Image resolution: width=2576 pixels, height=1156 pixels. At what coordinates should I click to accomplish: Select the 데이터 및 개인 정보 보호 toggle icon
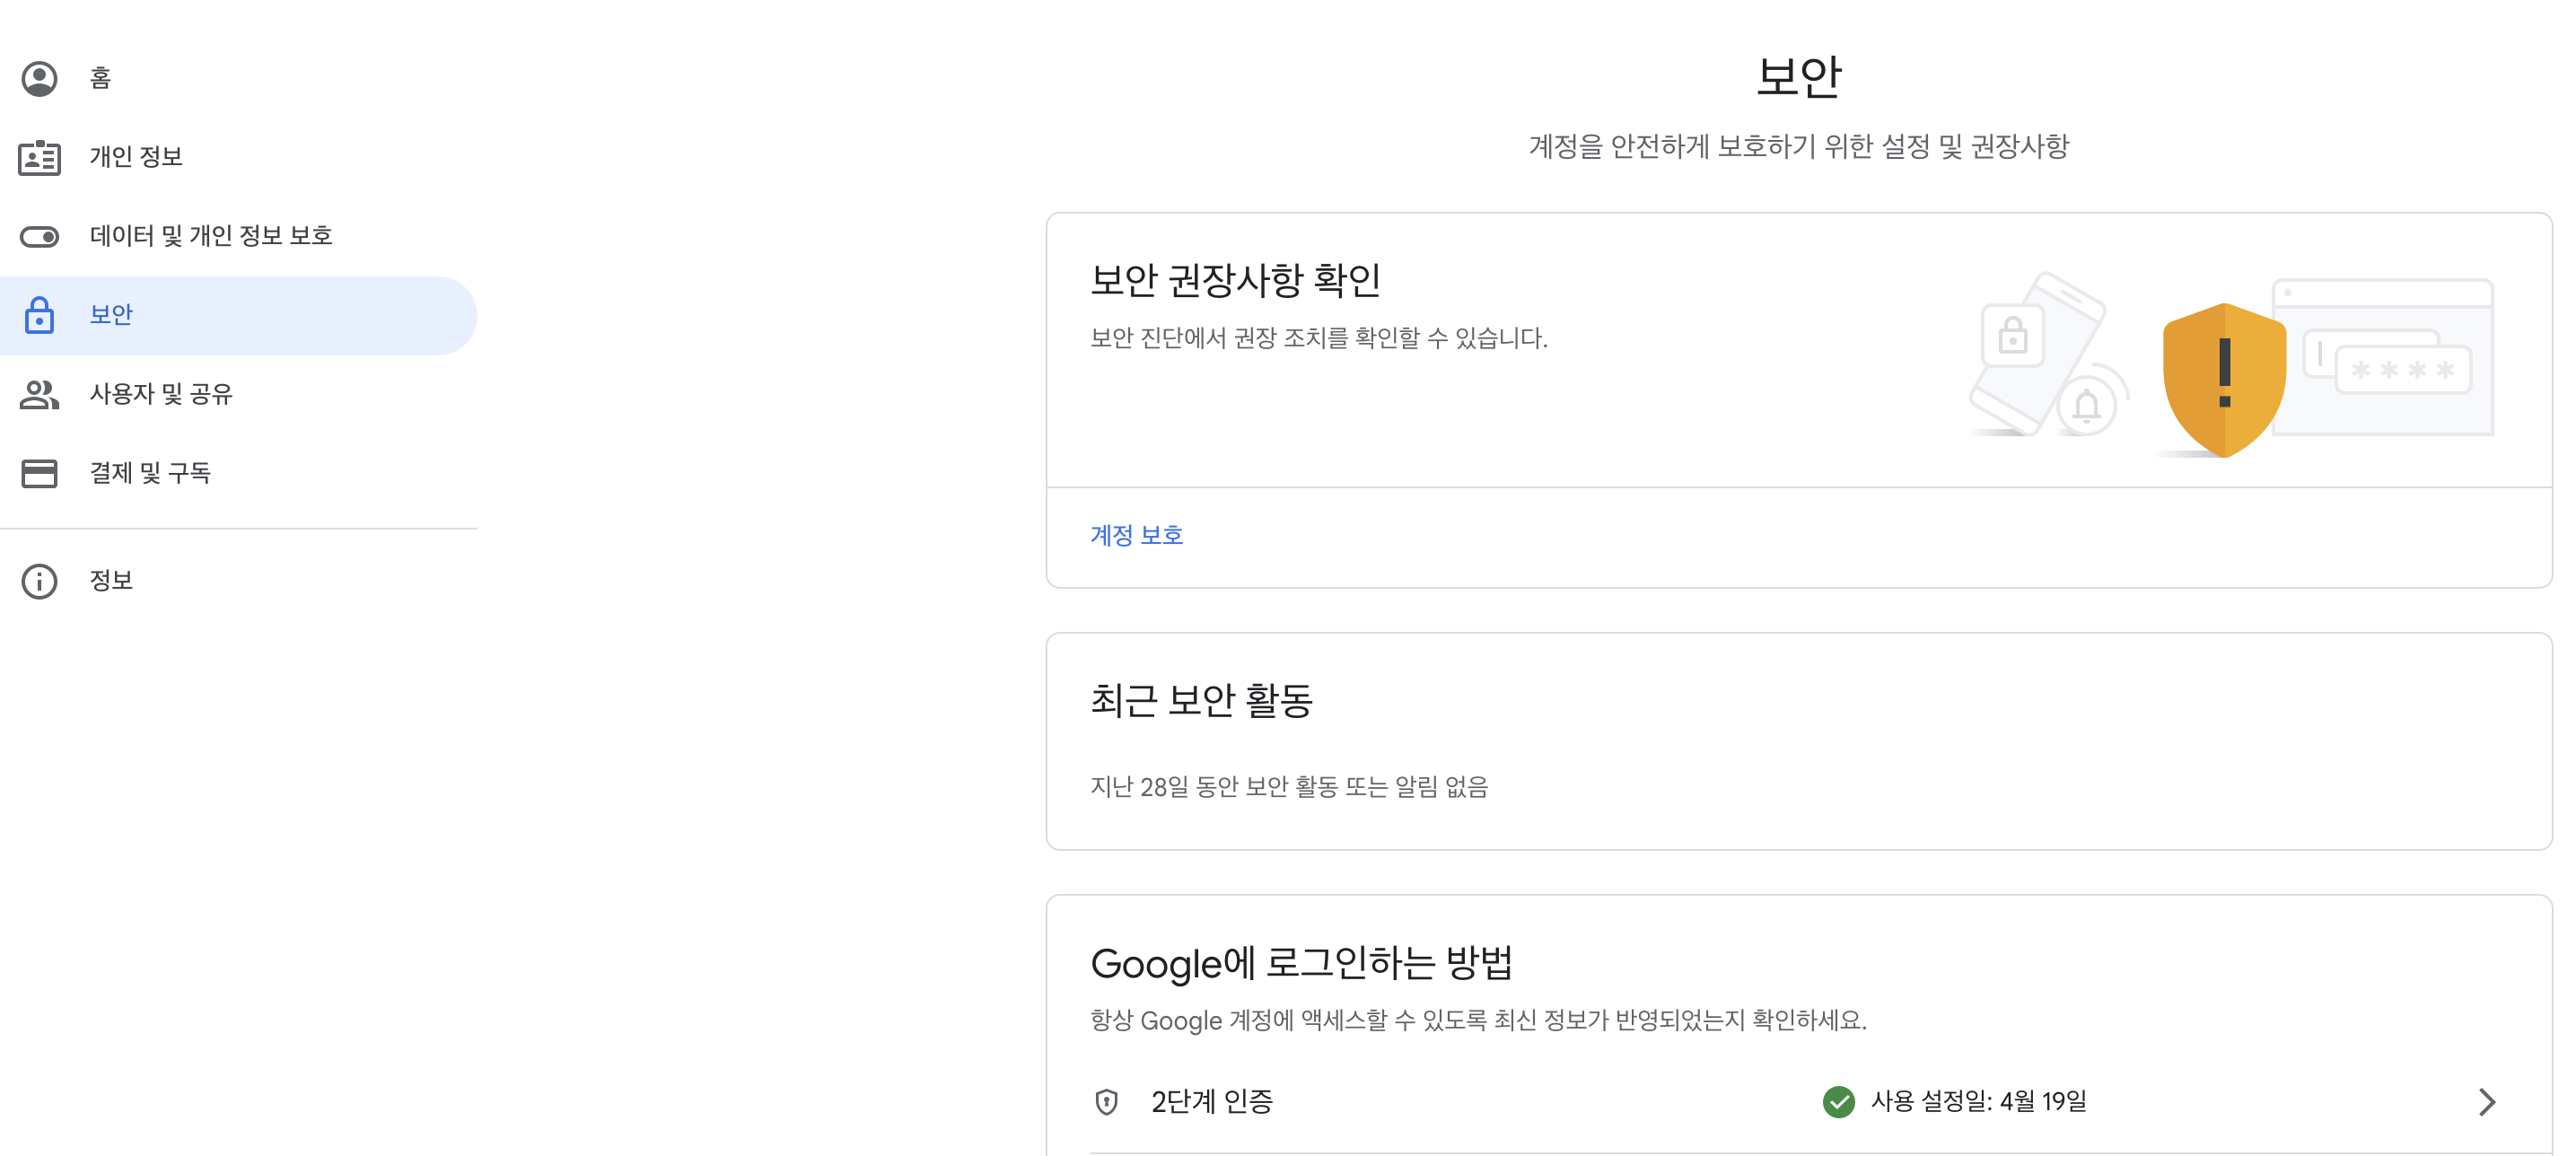40,235
